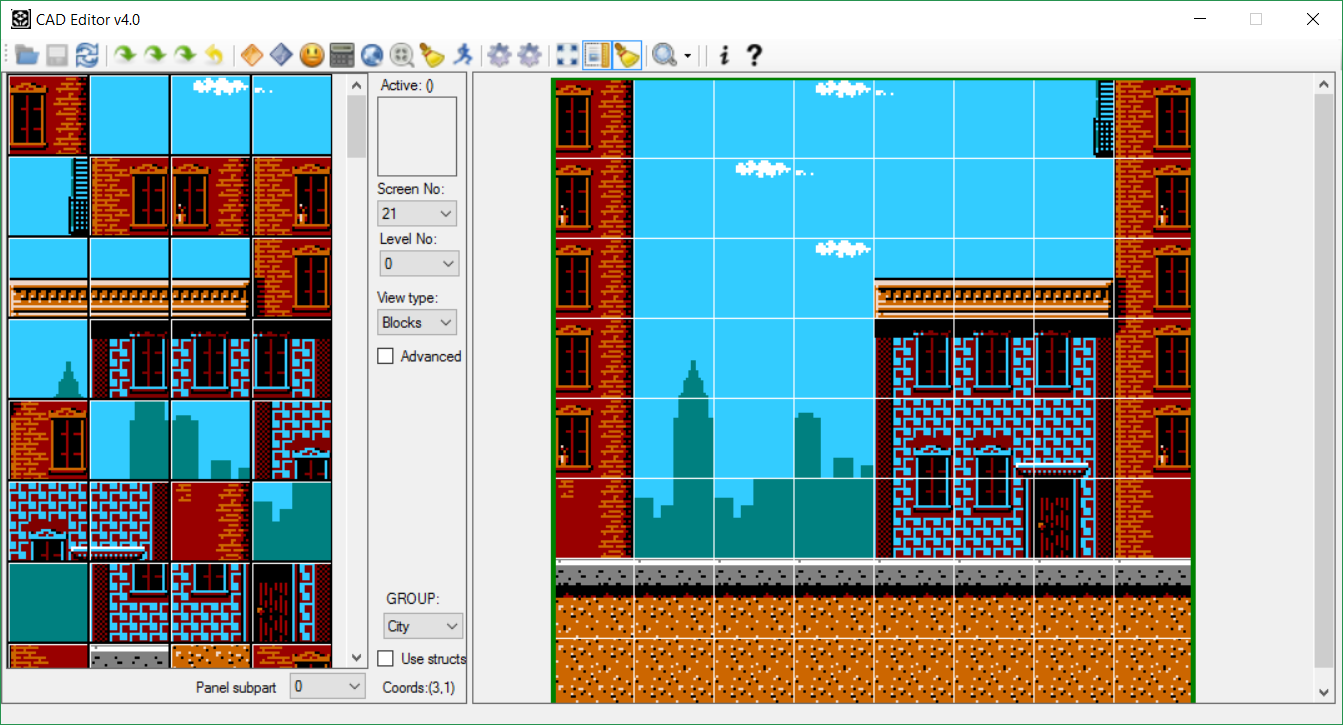The width and height of the screenshot is (1343, 725).
Task: Select the pointed tower skyline block
Action: point(48,359)
